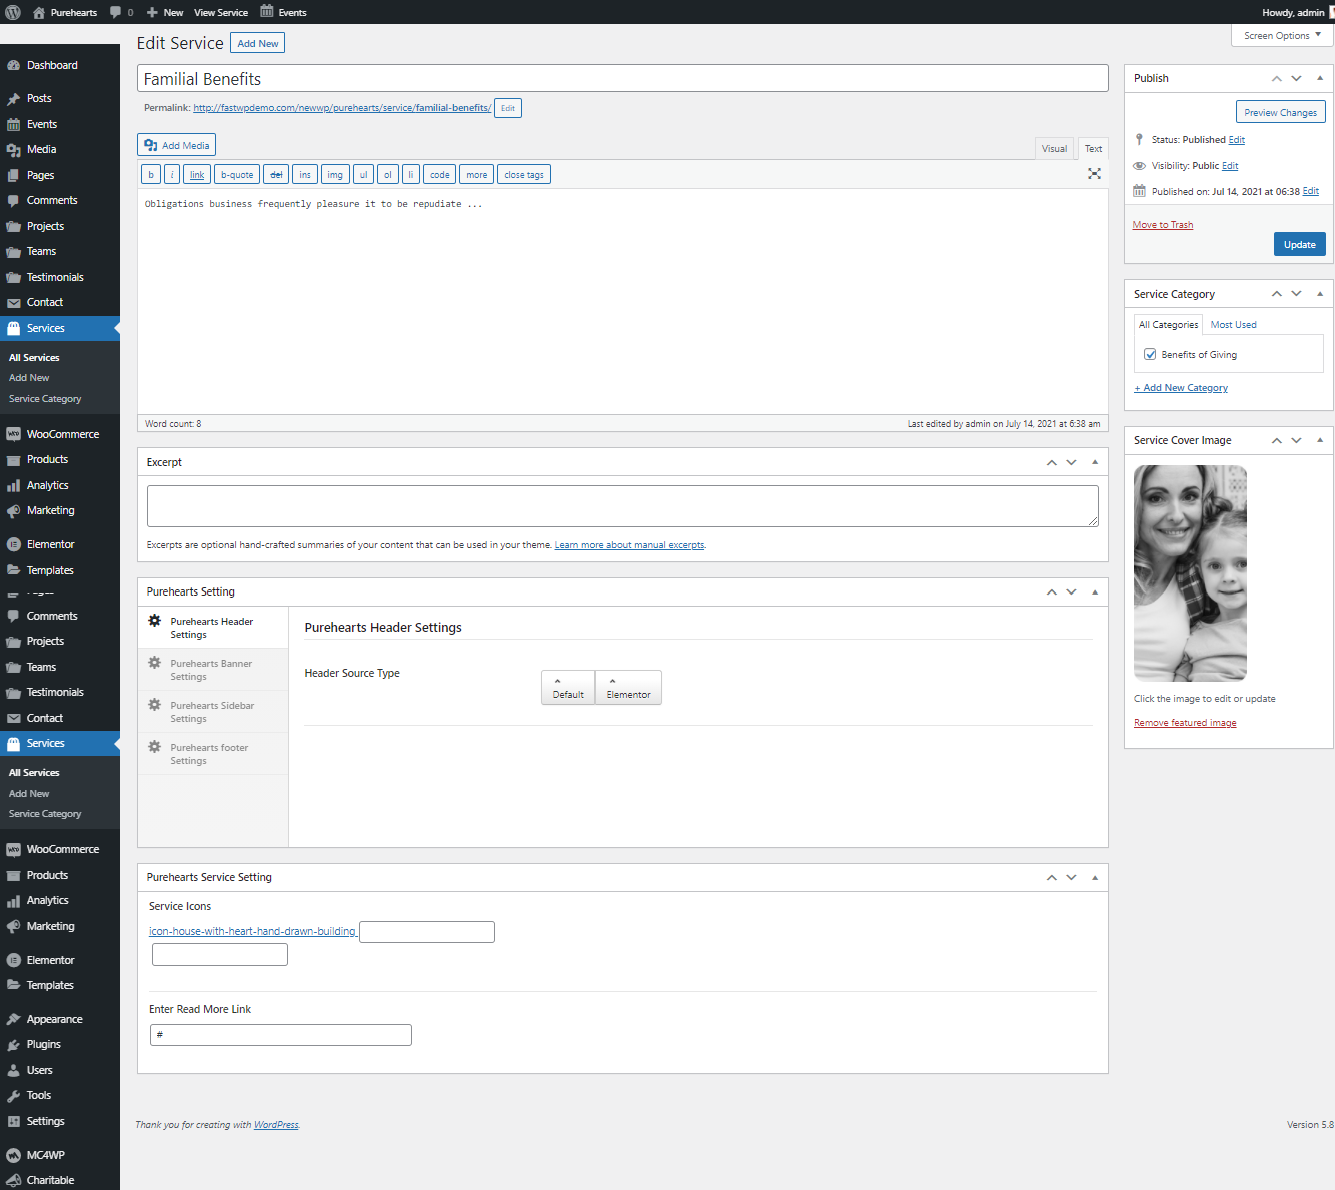Image resolution: width=1335 pixels, height=1190 pixels.
Task: Click the Add Media button icon
Action: [151, 145]
